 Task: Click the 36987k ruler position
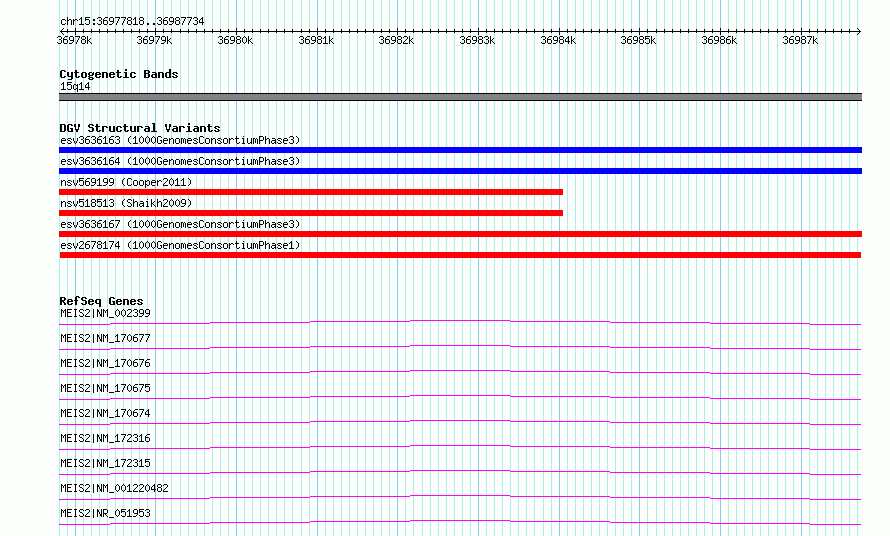click(x=800, y=40)
